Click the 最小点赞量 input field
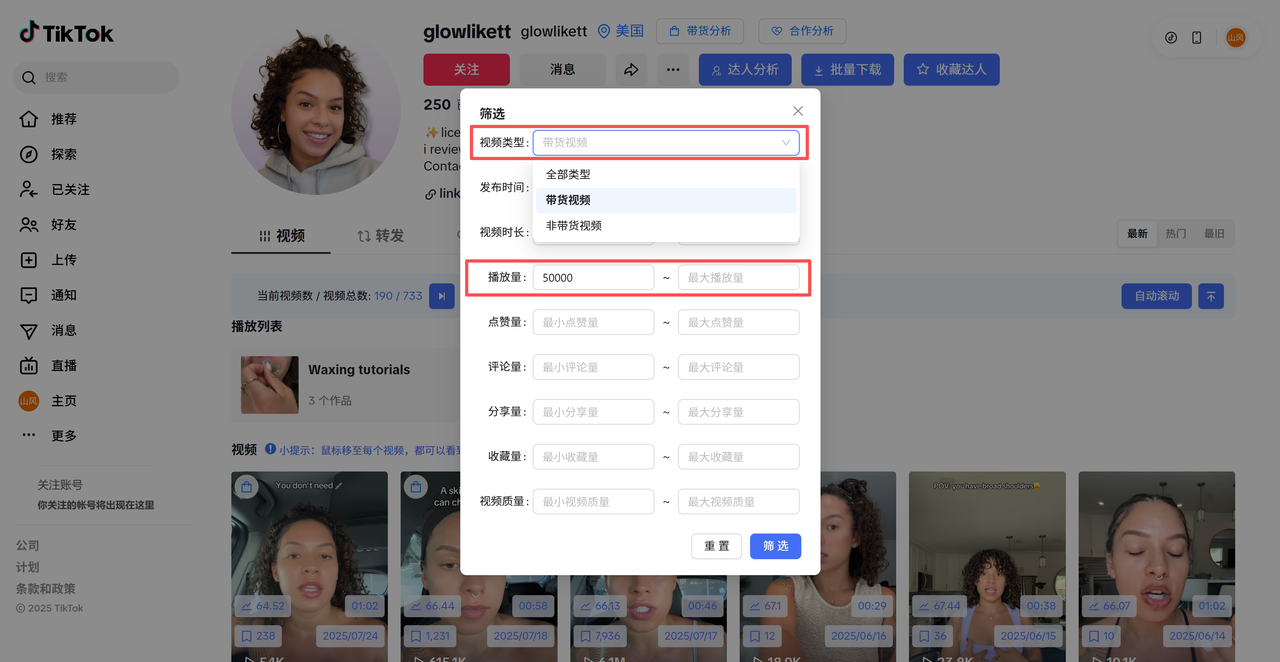1280x662 pixels. 593,322
